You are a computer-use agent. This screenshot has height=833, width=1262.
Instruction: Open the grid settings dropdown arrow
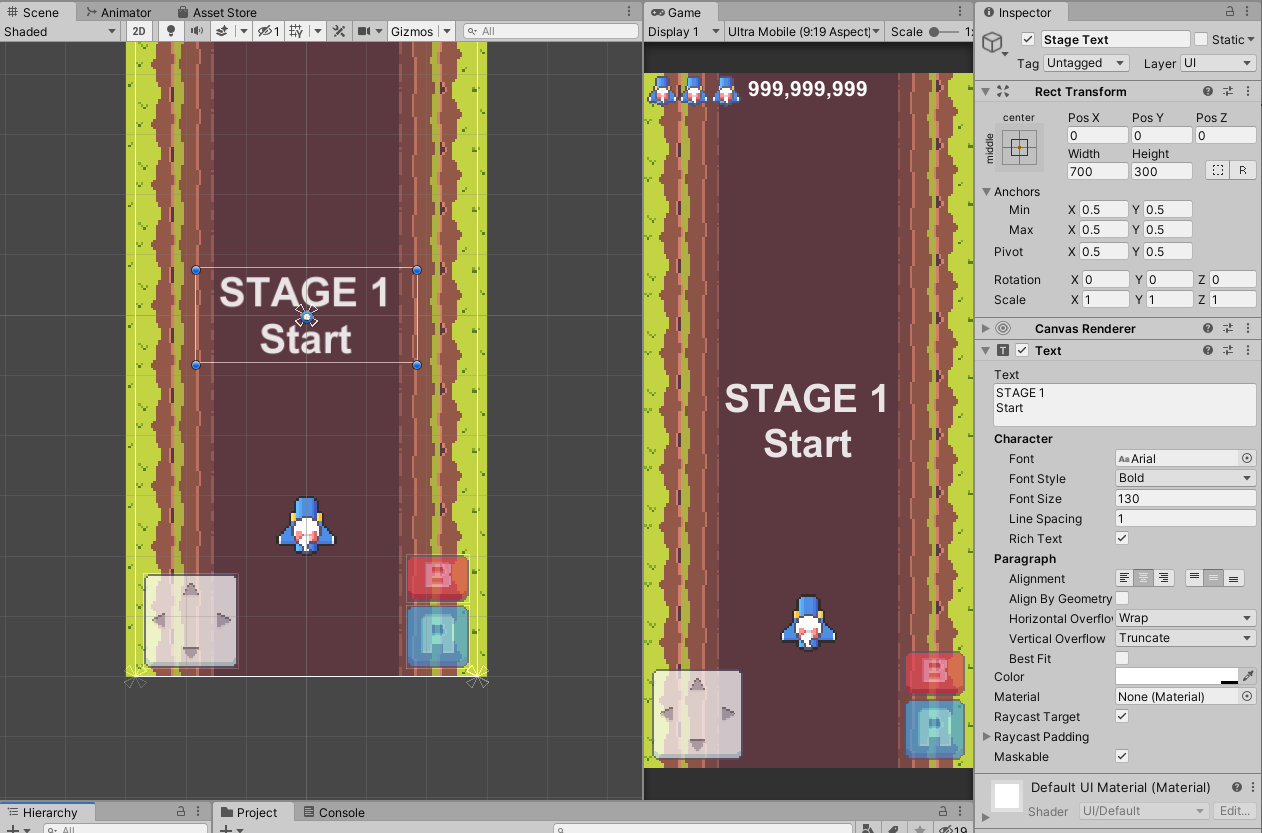pyautogui.click(x=318, y=31)
